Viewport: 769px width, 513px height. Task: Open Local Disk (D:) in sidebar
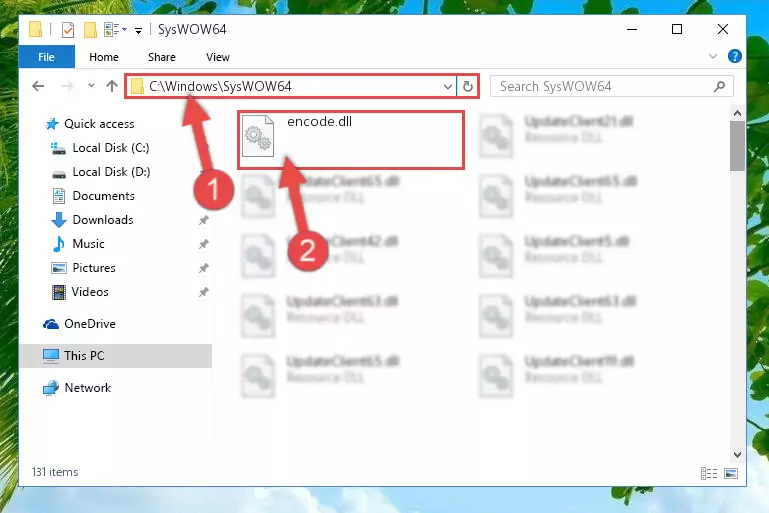pos(111,172)
